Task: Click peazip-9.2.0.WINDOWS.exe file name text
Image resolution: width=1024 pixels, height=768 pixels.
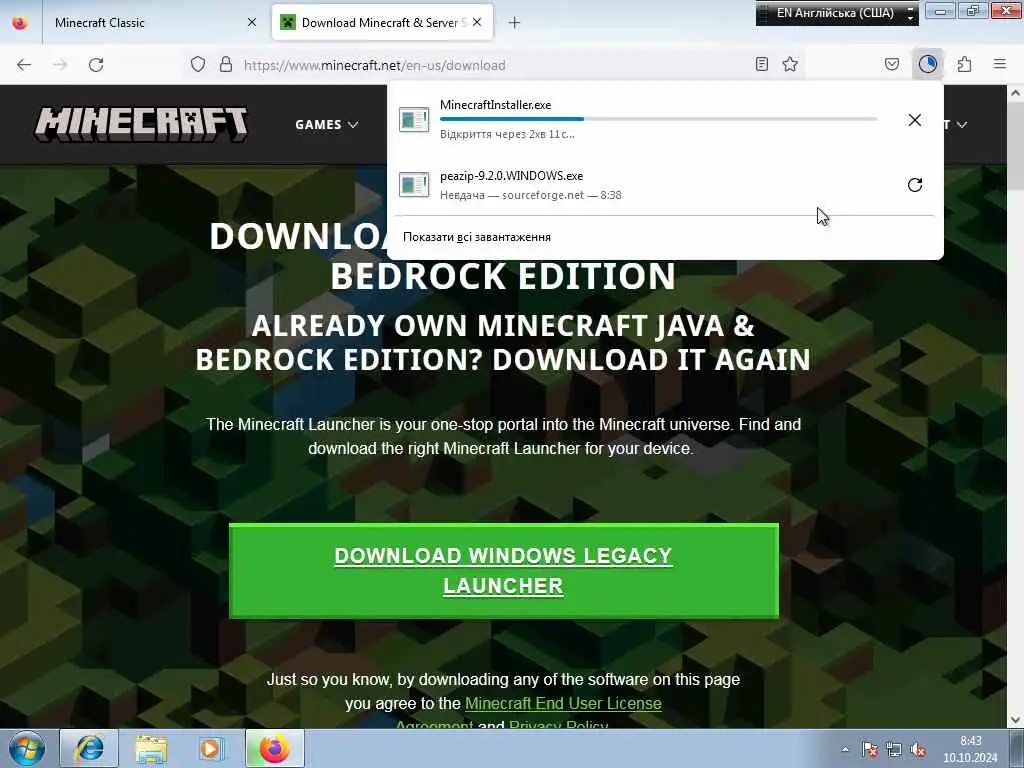Action: tap(511, 176)
